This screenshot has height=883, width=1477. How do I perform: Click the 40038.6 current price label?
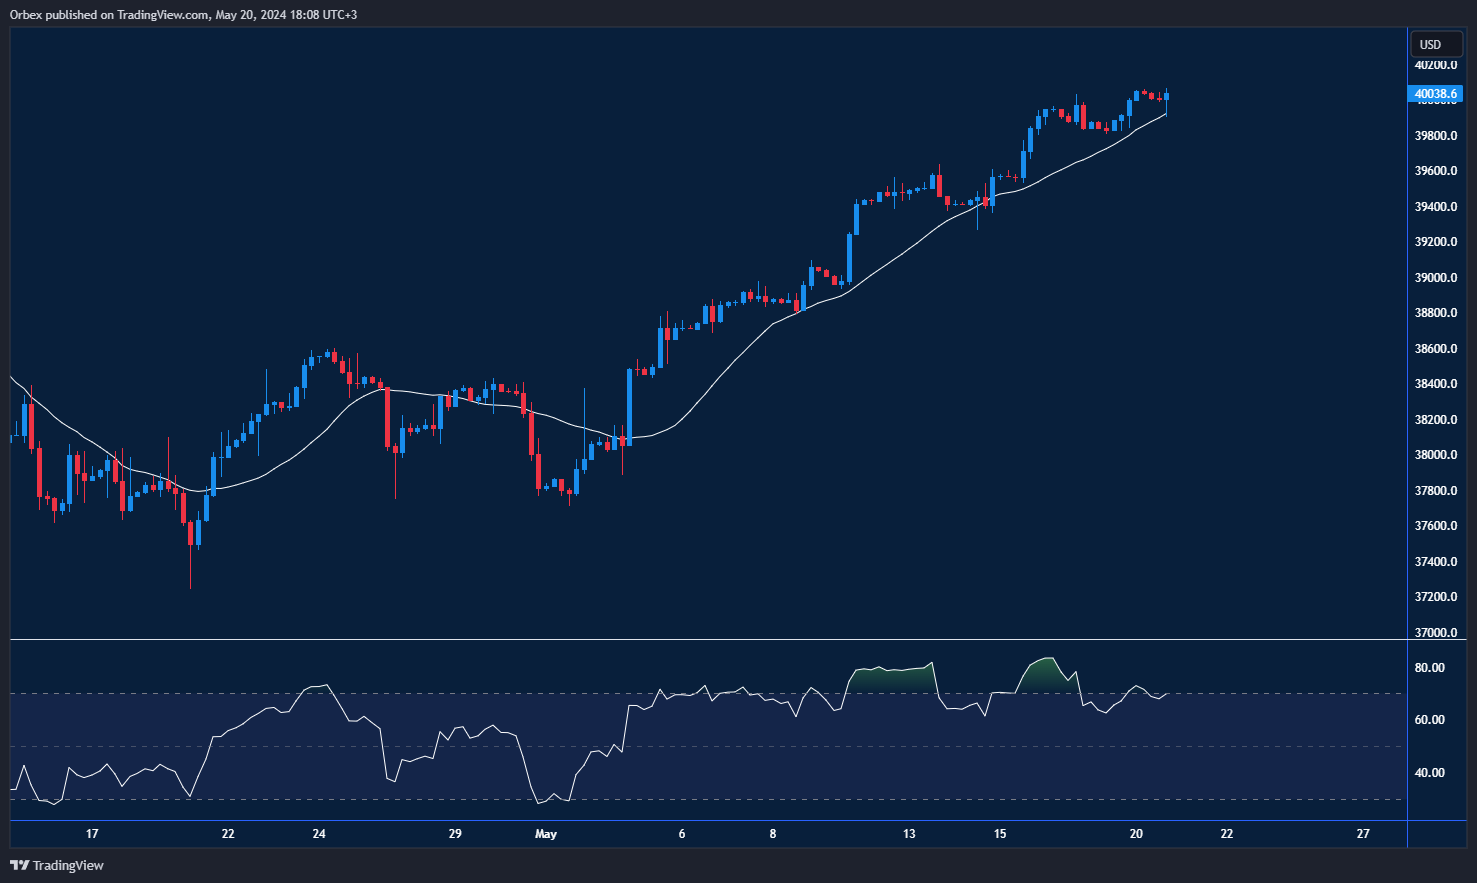click(x=1436, y=94)
